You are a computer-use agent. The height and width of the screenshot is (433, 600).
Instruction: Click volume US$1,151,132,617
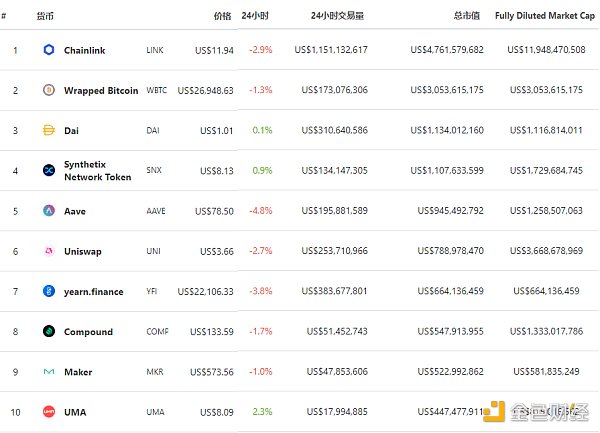pyautogui.click(x=331, y=50)
